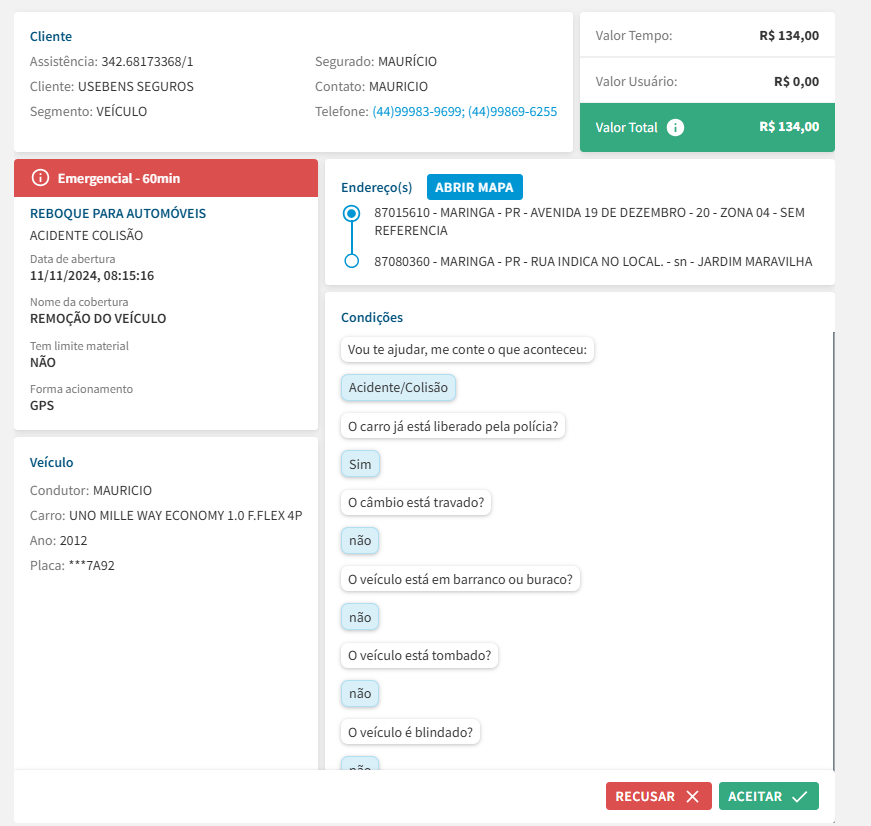The height and width of the screenshot is (826, 871).
Task: Click the checkmark icon on ACEITAR
Action: (799, 796)
